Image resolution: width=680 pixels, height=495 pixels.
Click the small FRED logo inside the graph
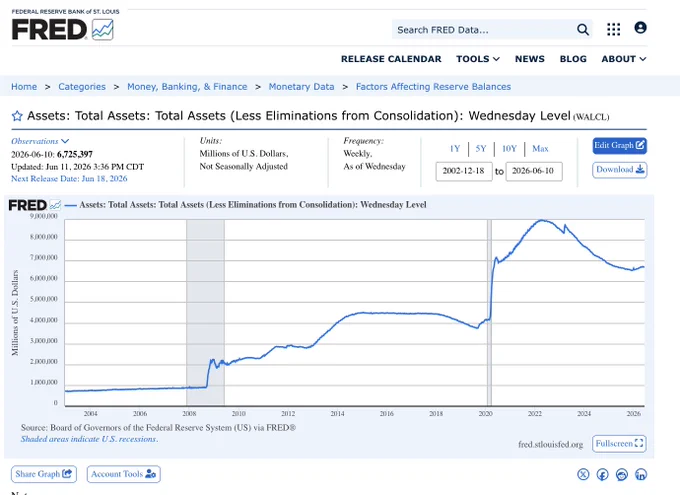34,205
